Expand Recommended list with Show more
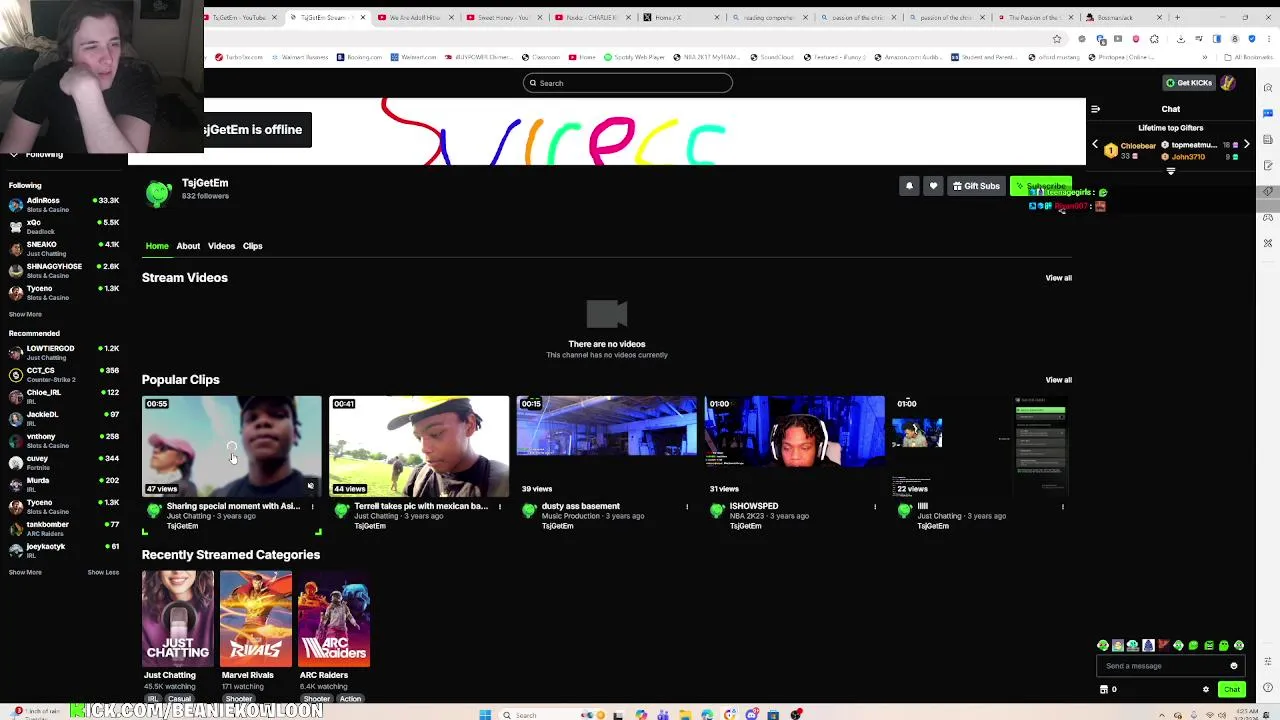The image size is (1280, 720). pyautogui.click(x=25, y=572)
